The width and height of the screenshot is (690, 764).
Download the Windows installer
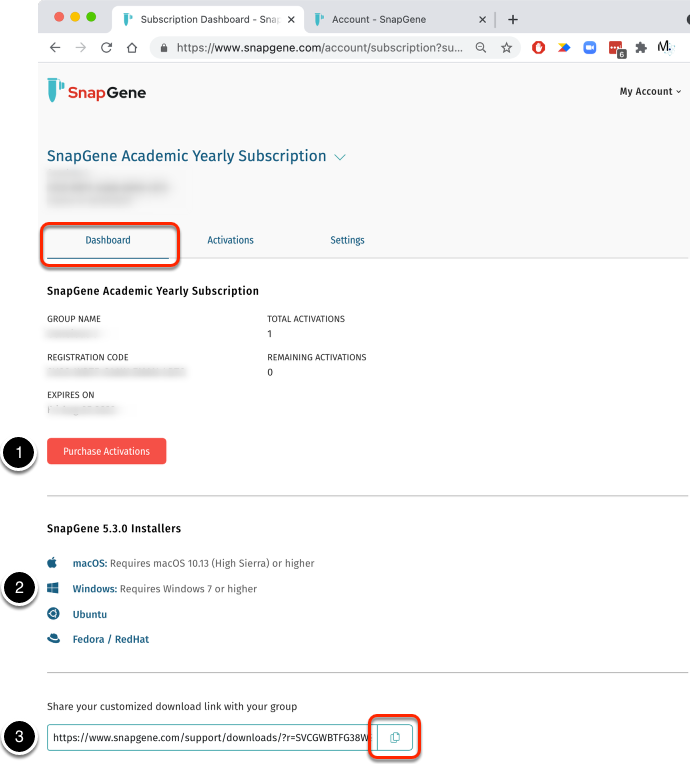pos(95,589)
